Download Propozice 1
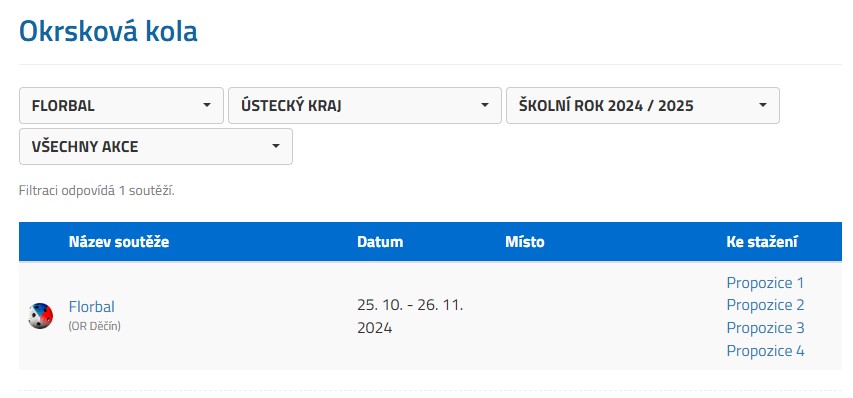853x398 pixels. 765,283
